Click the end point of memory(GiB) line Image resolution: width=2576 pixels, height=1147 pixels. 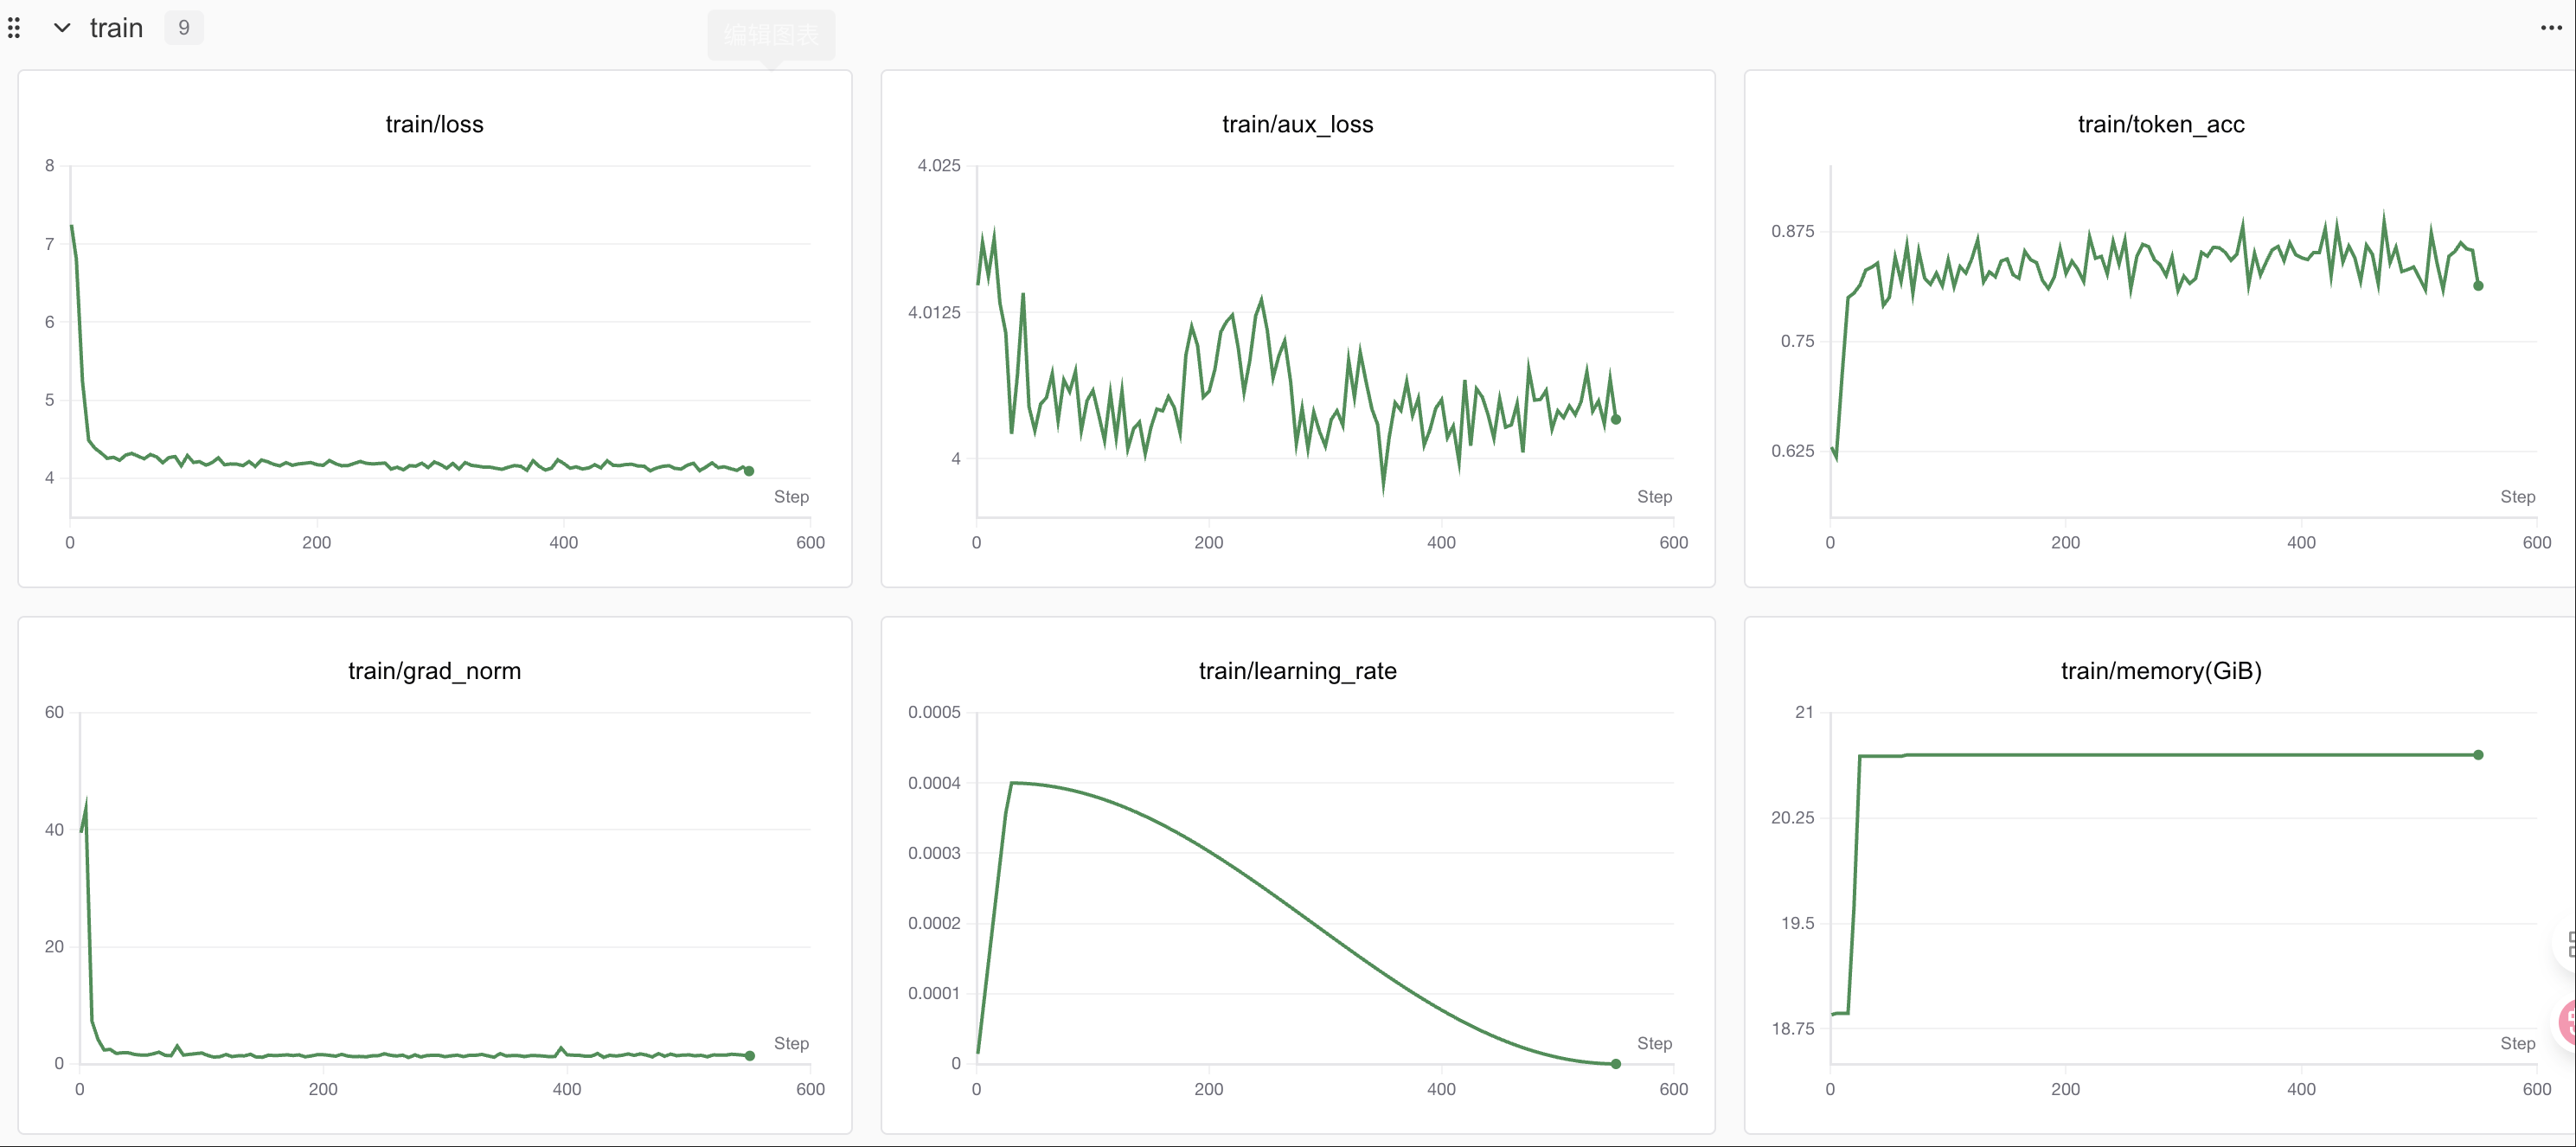(x=2478, y=755)
